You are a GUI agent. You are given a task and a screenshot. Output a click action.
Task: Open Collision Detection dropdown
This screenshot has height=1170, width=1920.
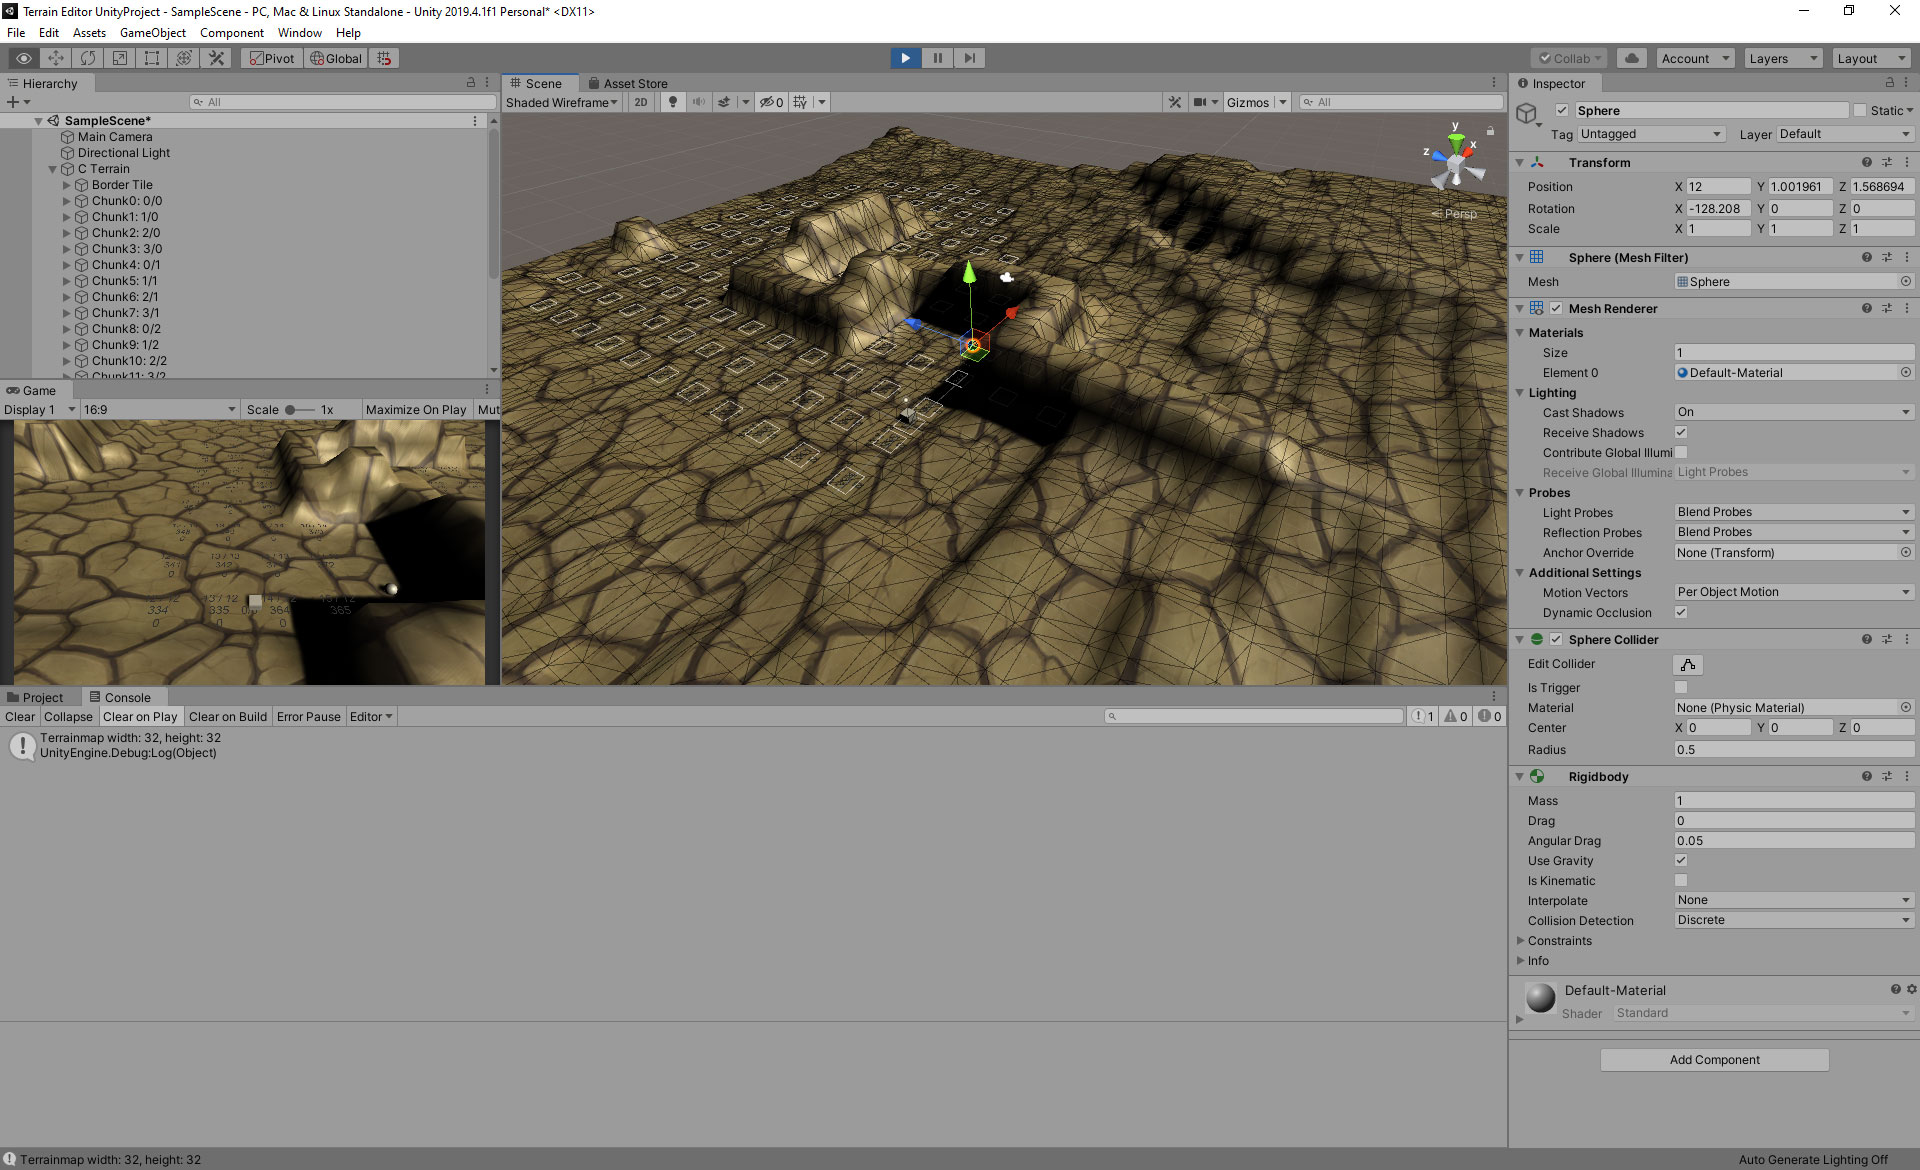[1794, 920]
